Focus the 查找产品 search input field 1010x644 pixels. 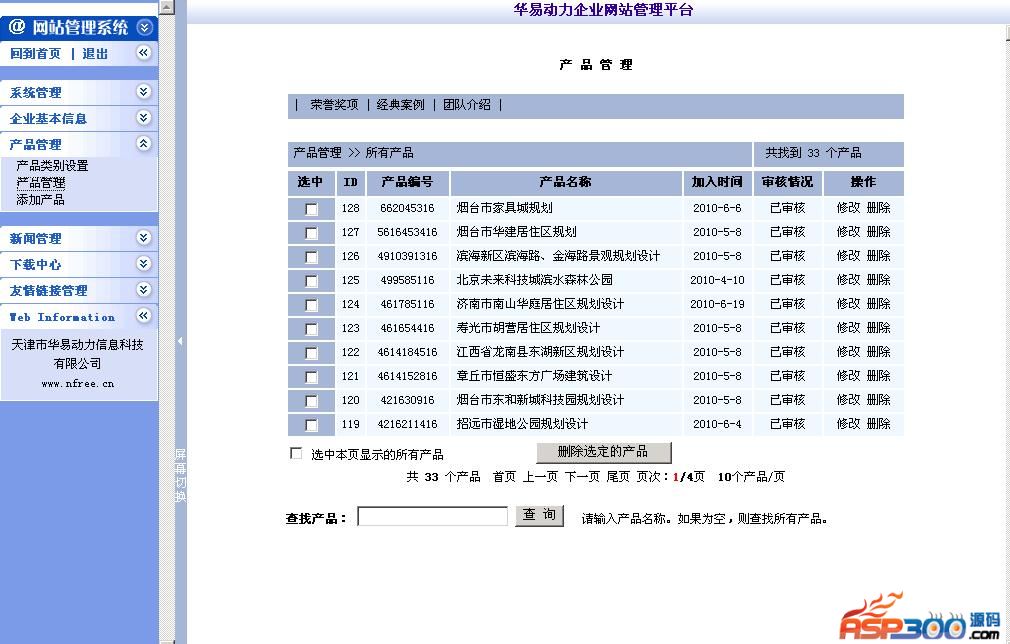[x=432, y=516]
